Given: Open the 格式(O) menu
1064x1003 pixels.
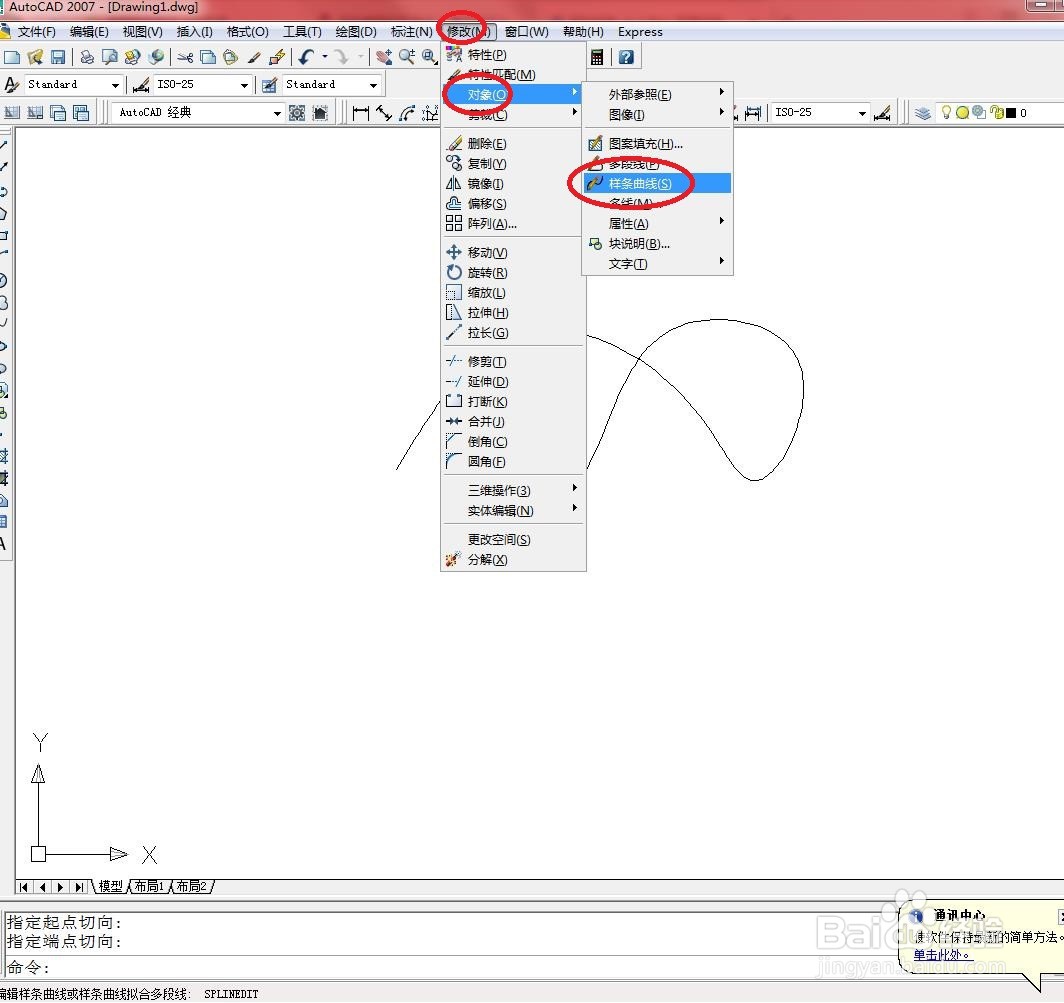Looking at the screenshot, I should 247,32.
